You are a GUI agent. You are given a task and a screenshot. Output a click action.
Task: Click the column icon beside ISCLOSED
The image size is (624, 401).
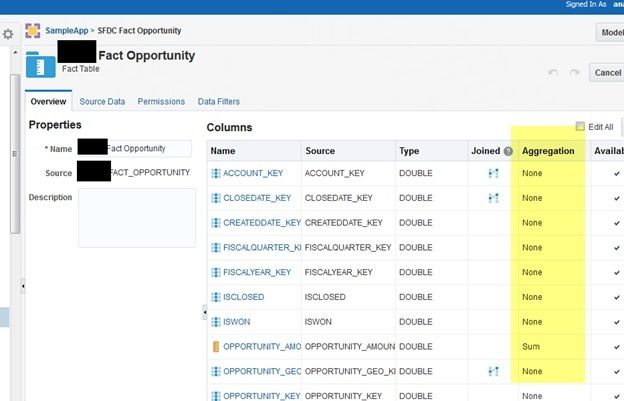[x=216, y=297]
